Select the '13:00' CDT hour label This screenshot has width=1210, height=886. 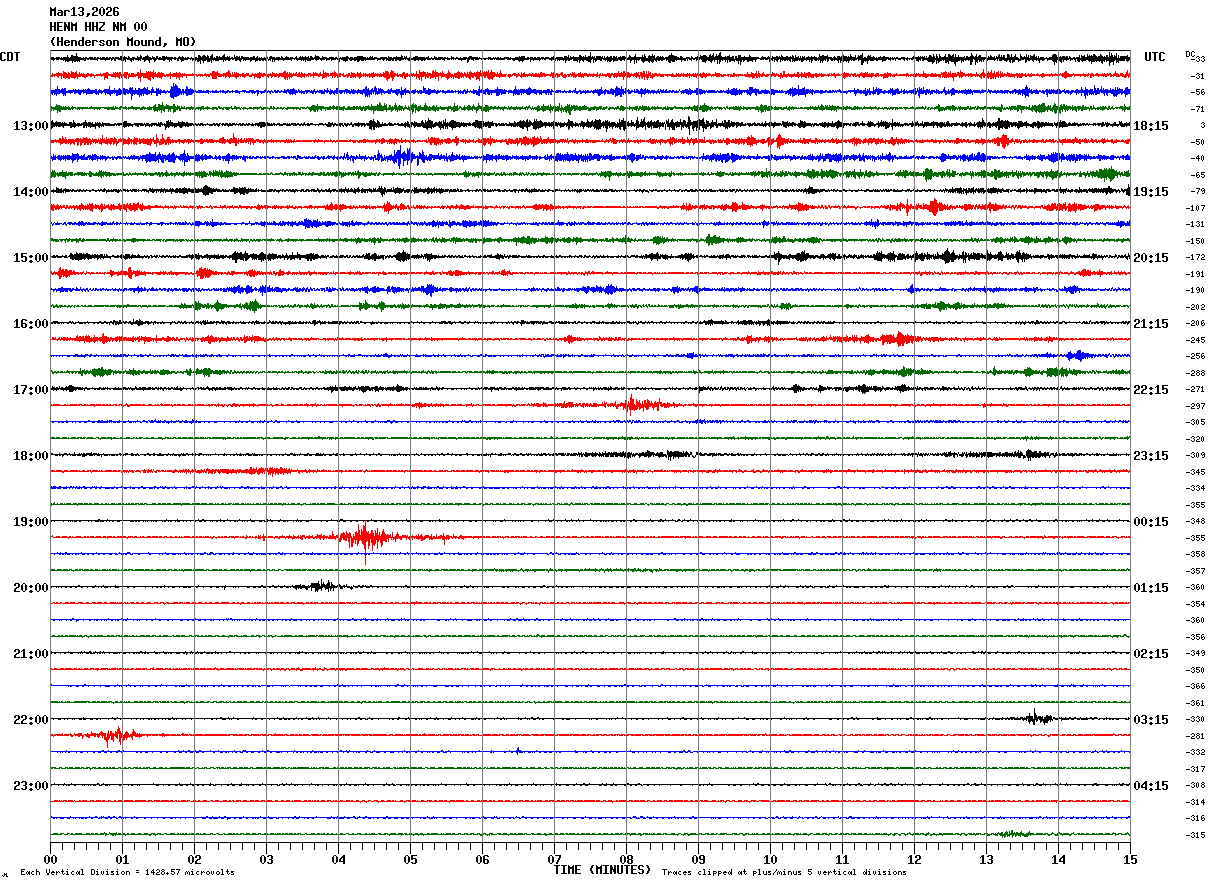point(30,126)
